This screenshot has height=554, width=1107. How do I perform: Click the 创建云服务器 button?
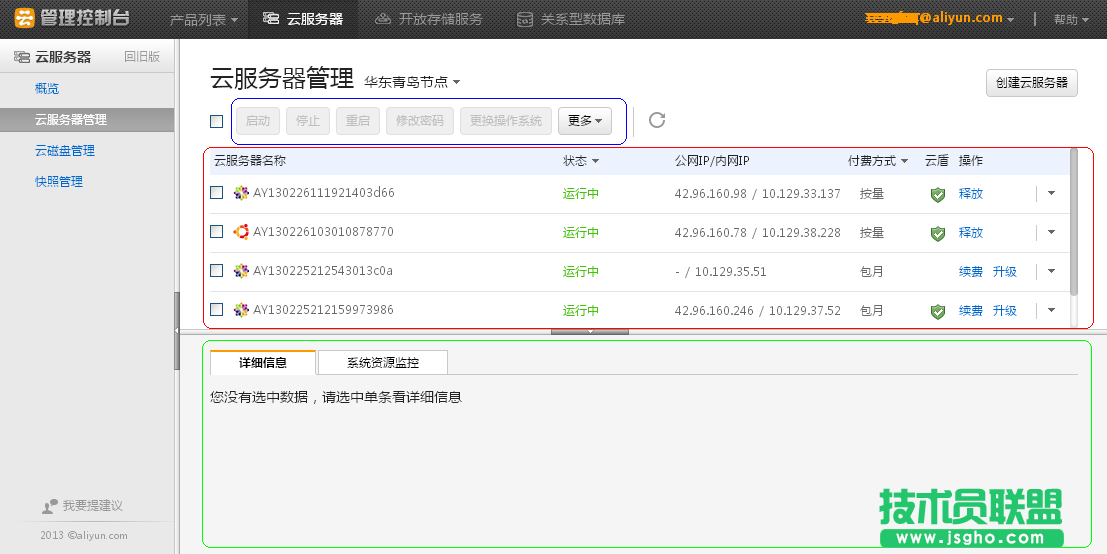tap(1031, 83)
